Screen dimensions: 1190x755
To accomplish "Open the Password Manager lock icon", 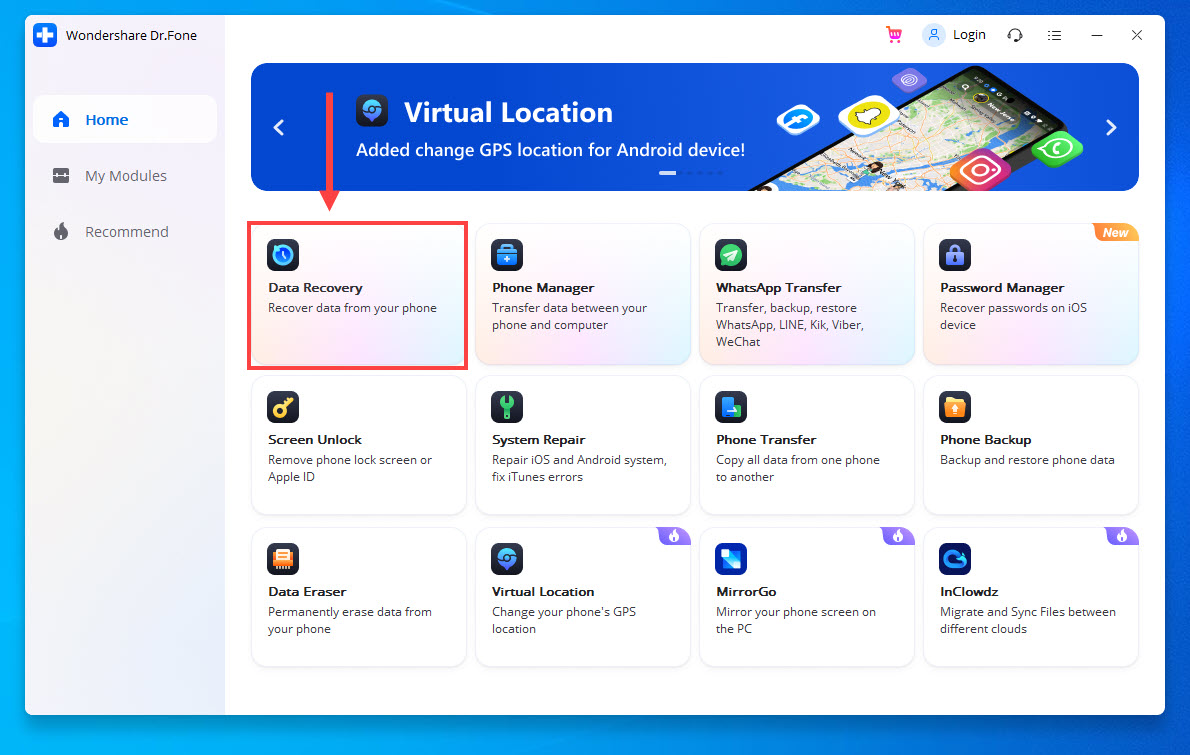I will coord(955,255).
